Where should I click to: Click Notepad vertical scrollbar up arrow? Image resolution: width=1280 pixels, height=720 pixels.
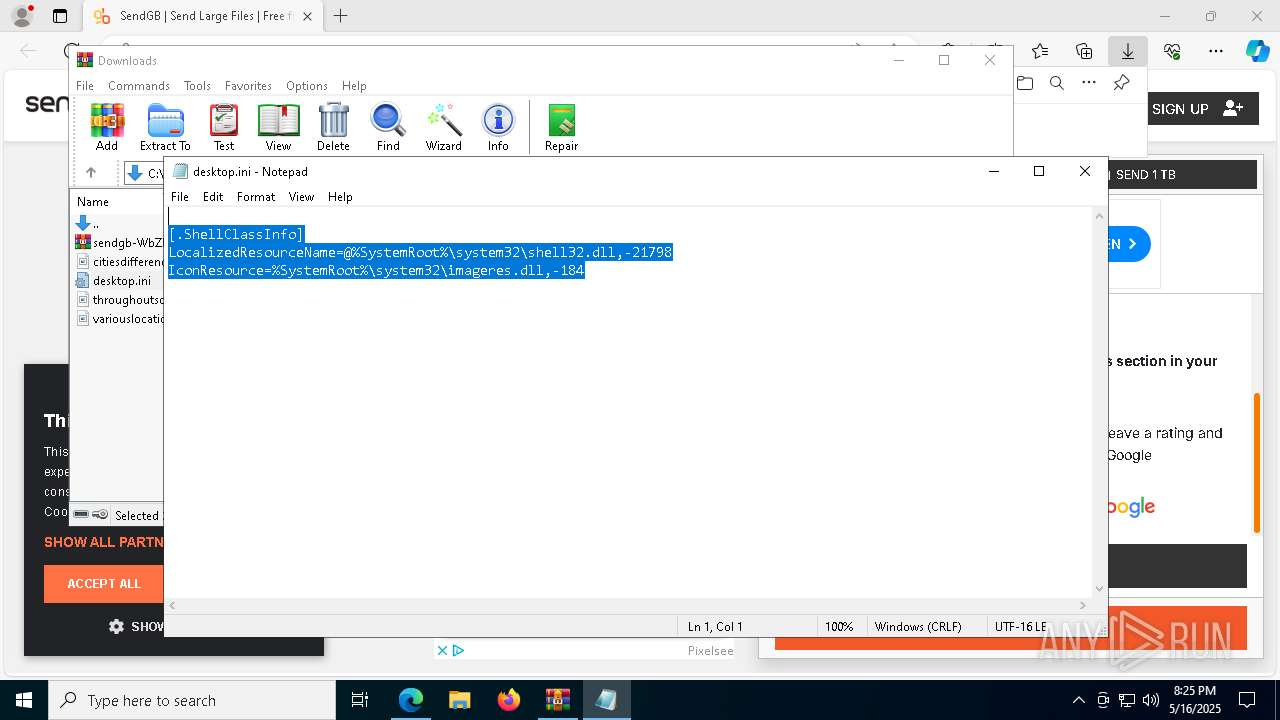1100,215
